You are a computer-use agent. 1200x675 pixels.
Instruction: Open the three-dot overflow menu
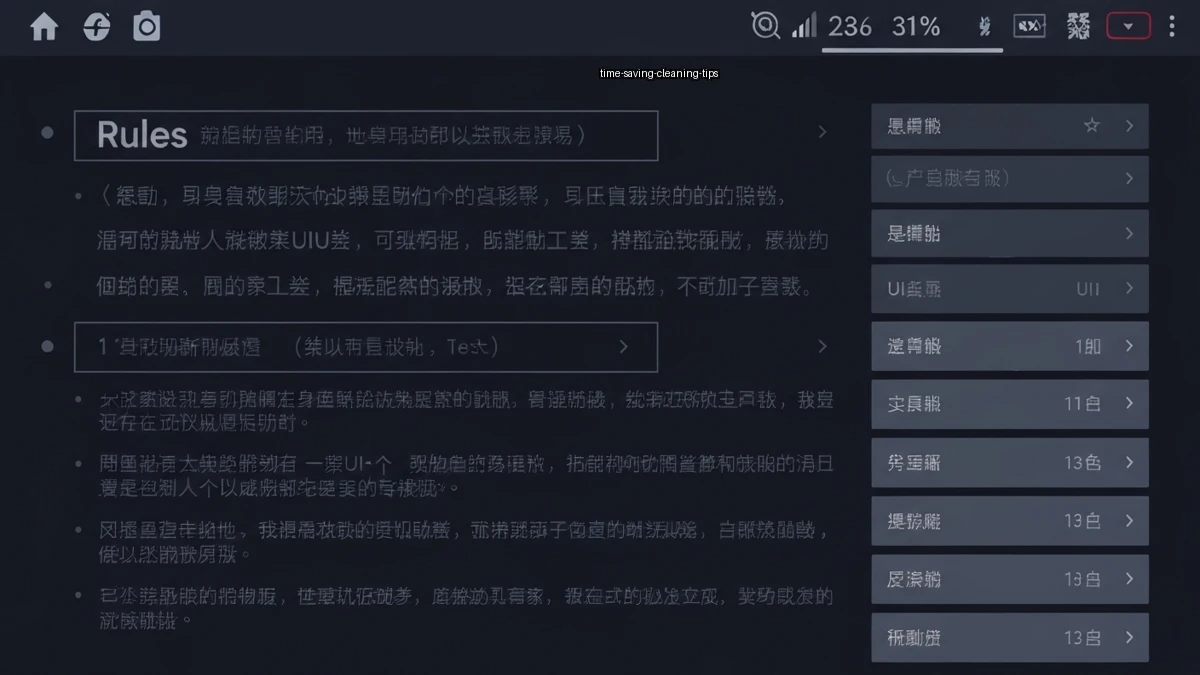[1172, 27]
